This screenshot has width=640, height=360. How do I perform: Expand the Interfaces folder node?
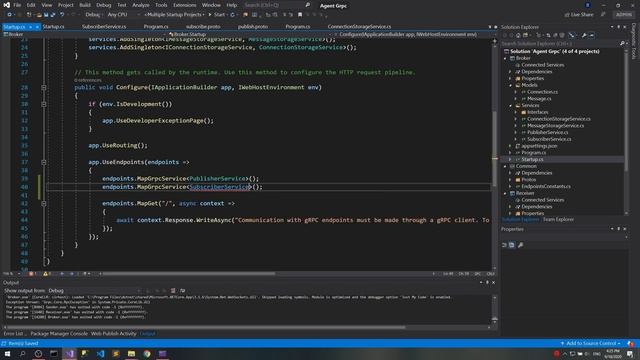(516, 112)
